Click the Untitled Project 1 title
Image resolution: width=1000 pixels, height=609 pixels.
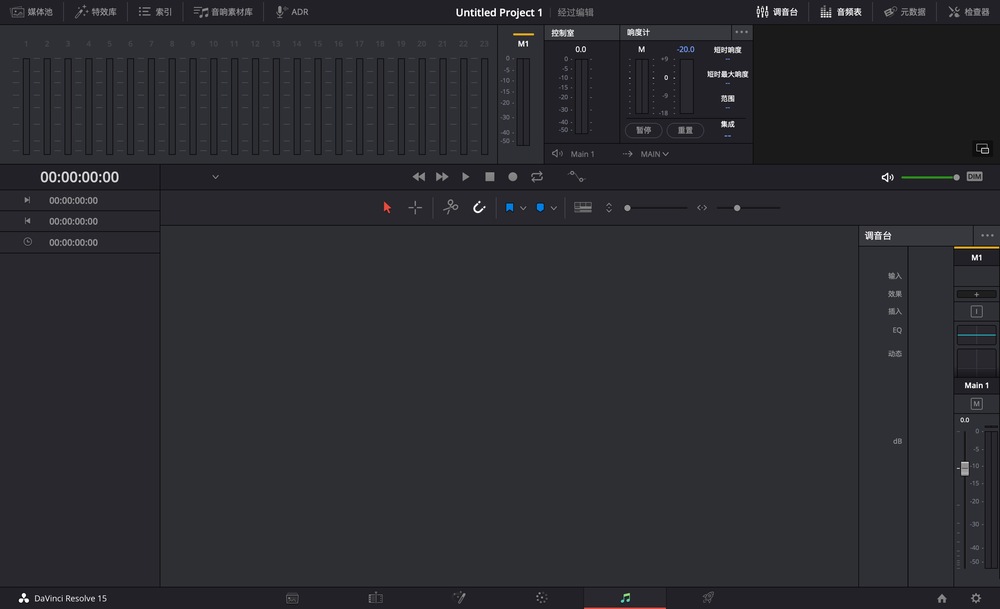coord(499,12)
